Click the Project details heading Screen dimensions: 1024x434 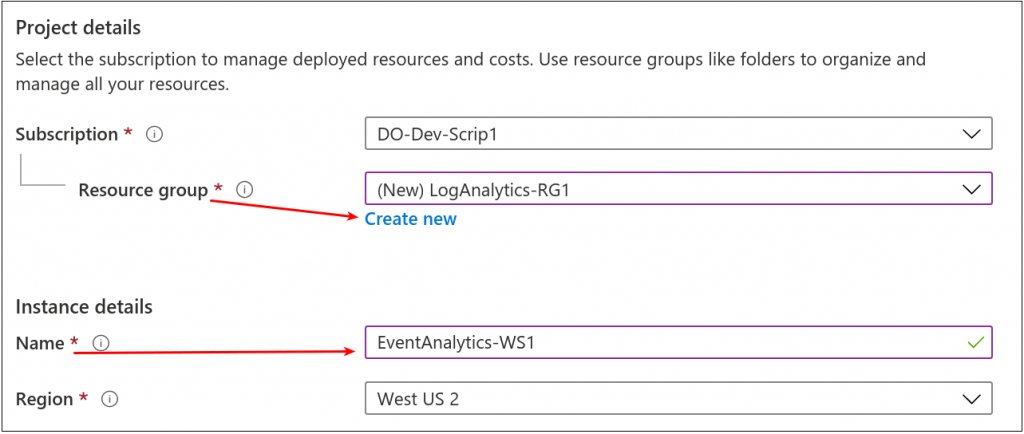click(78, 27)
